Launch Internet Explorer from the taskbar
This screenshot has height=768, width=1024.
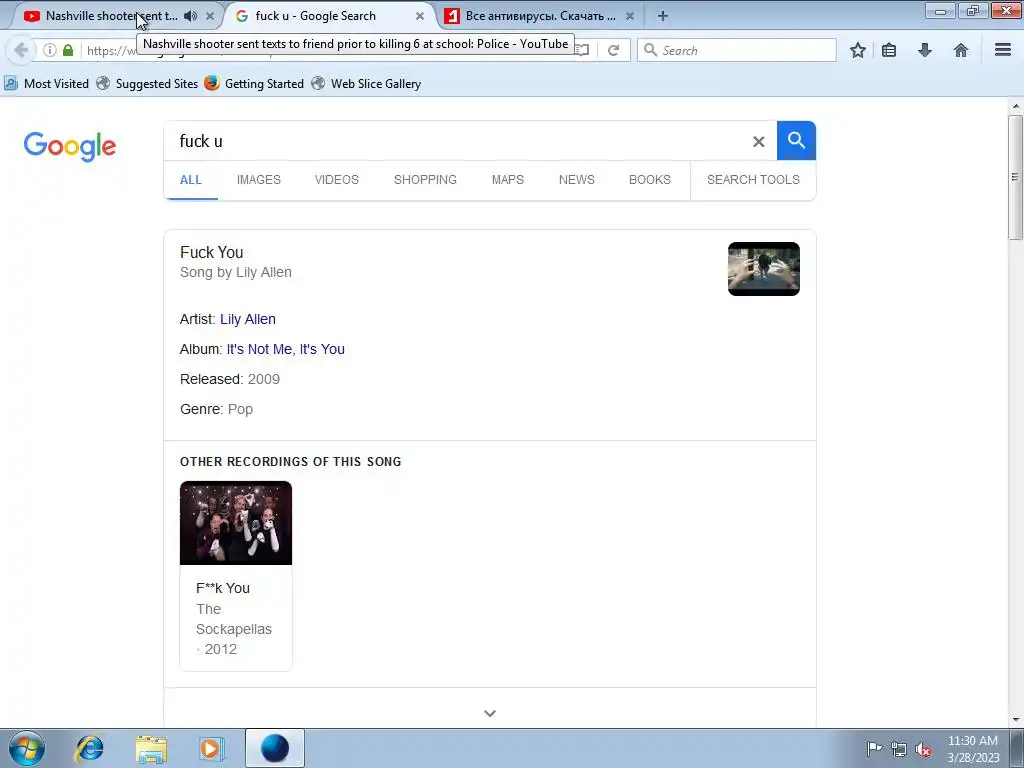[89, 748]
